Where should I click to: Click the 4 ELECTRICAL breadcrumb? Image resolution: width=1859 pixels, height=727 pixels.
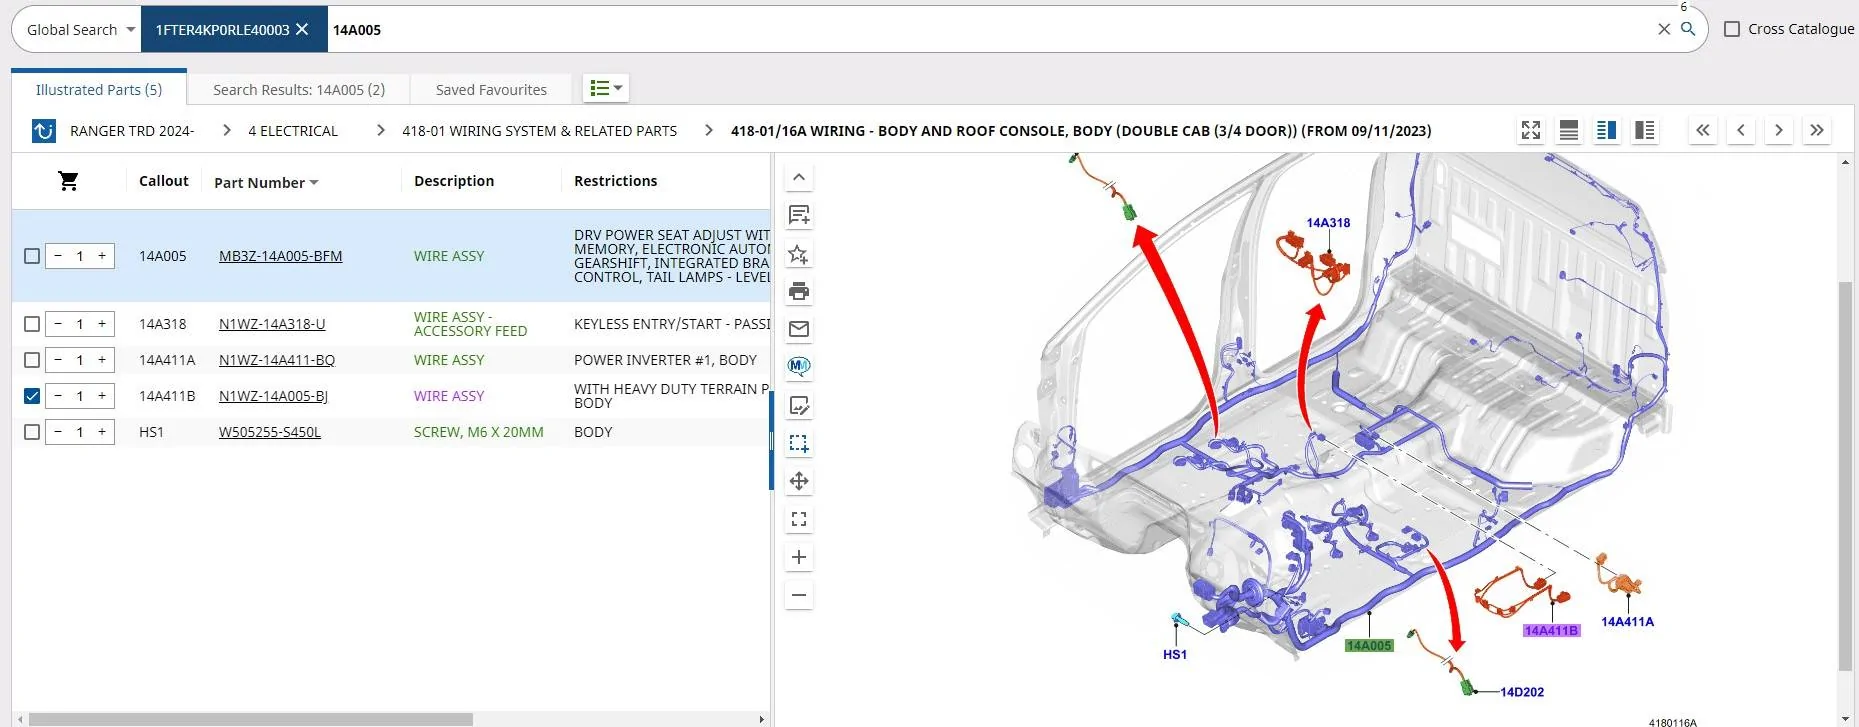pos(293,131)
